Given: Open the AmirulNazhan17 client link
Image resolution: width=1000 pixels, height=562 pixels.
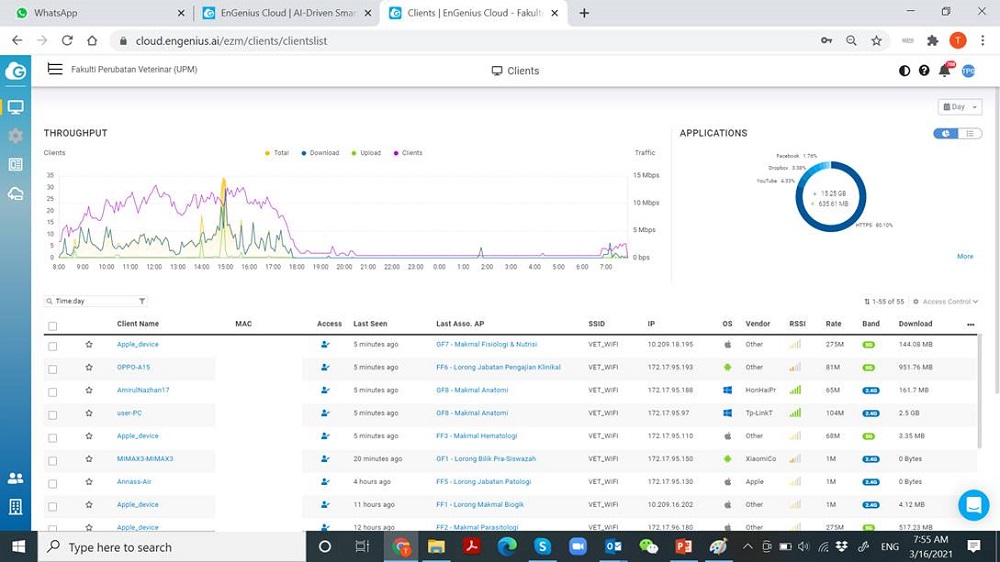Looking at the screenshot, I should tap(143, 390).
